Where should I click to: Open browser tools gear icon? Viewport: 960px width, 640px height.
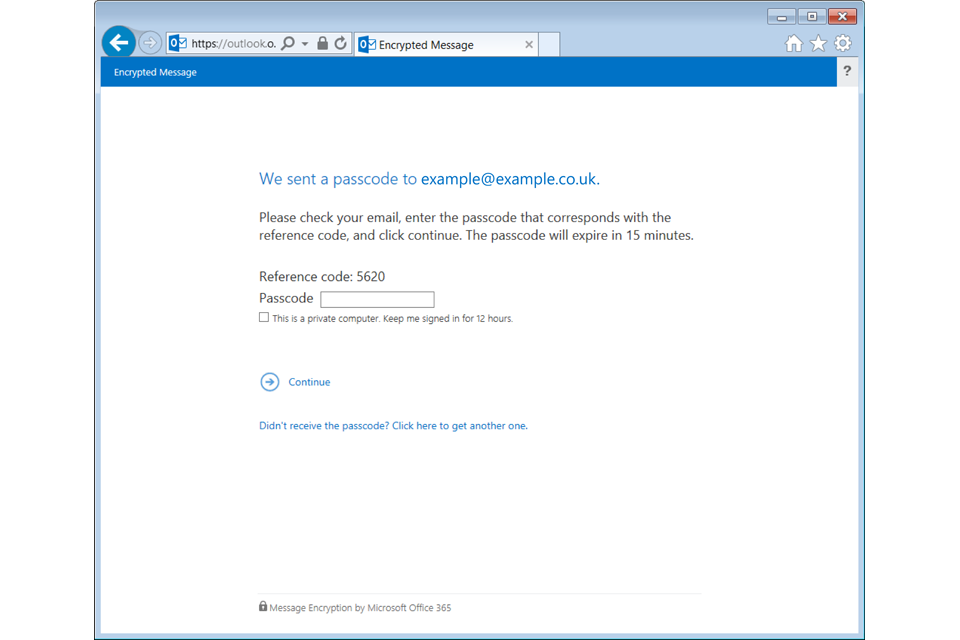843,43
